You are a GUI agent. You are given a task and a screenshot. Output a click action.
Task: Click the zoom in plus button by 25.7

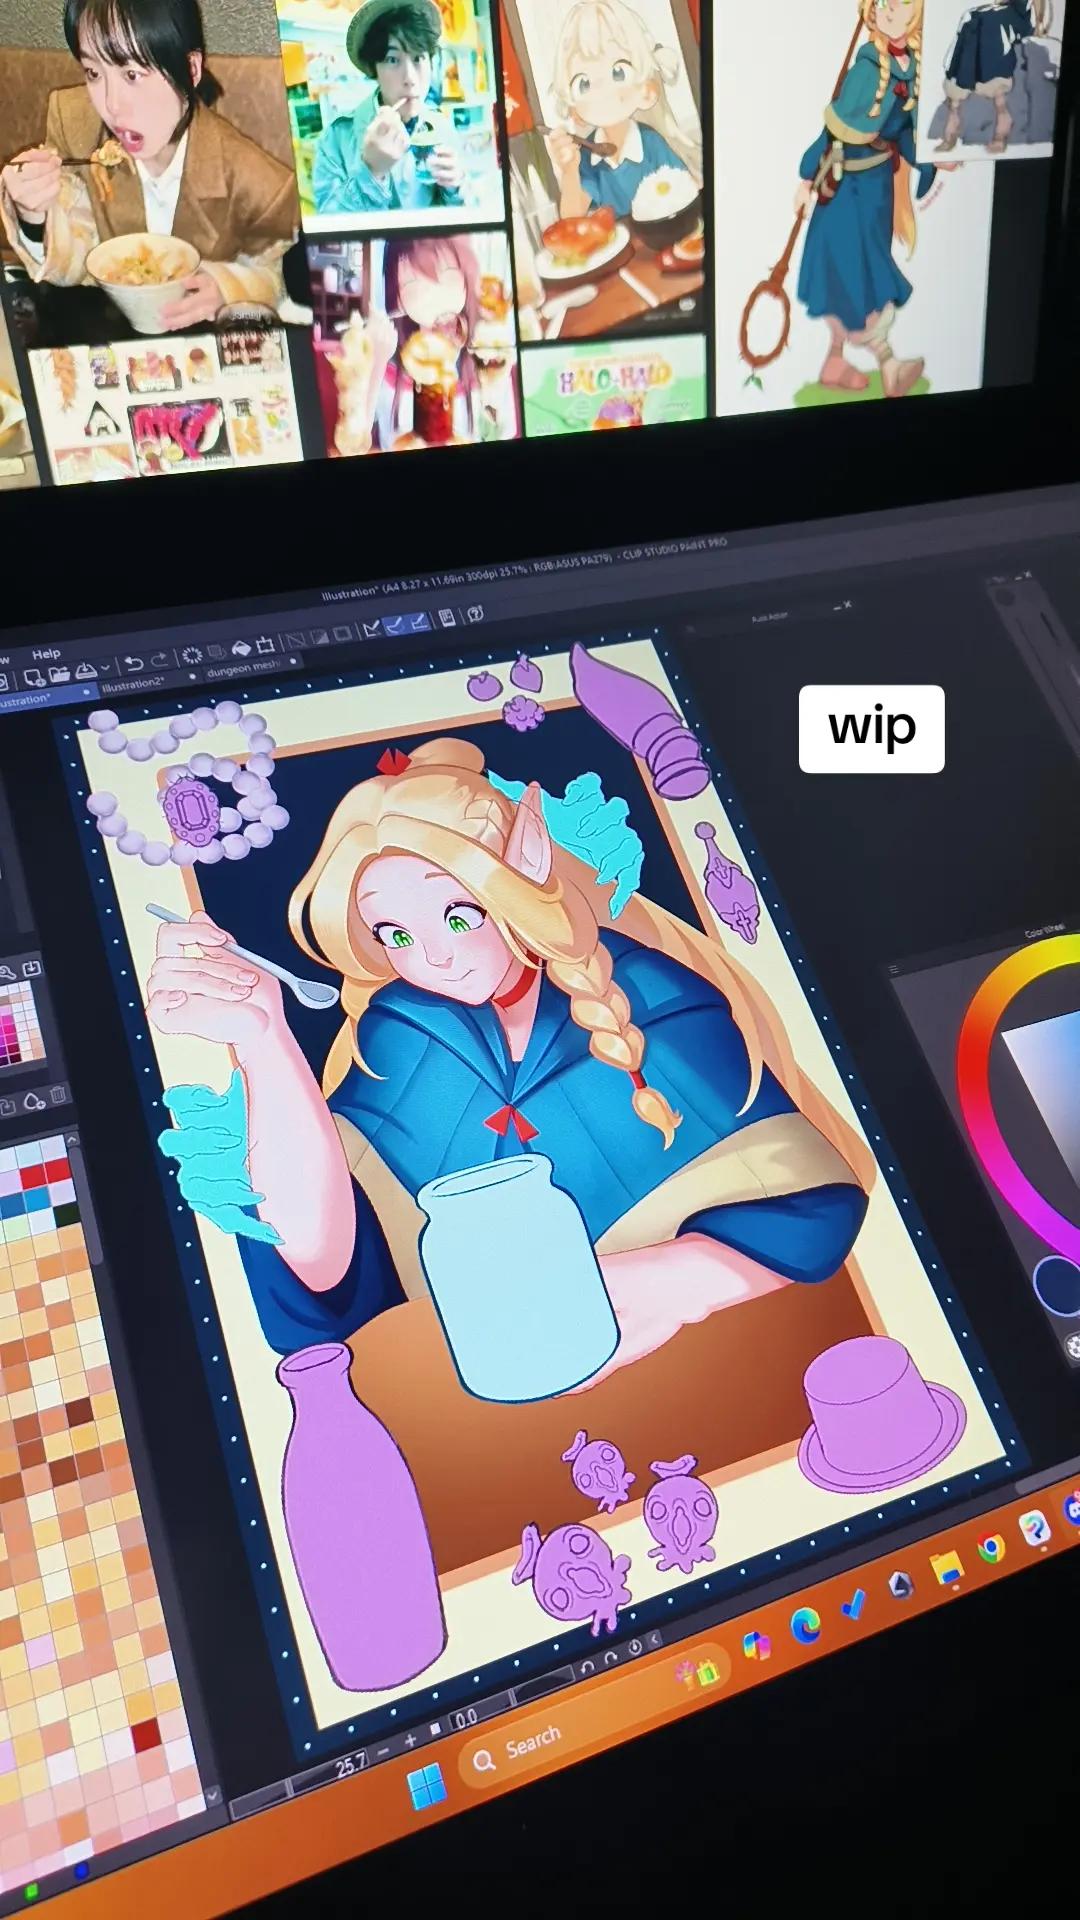pos(410,1740)
